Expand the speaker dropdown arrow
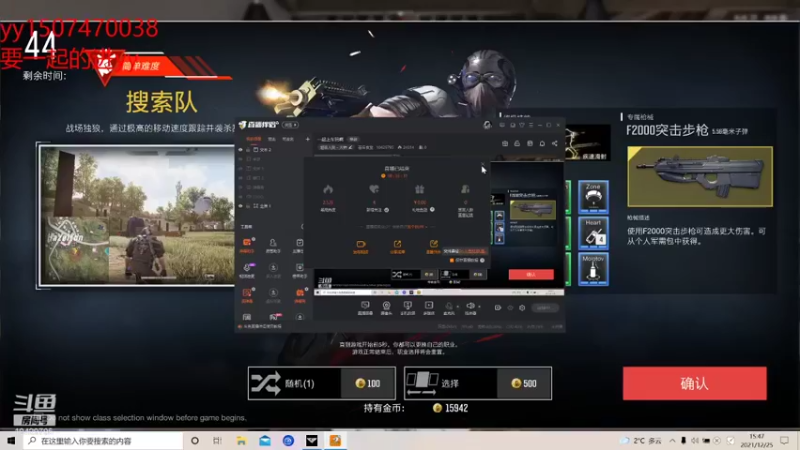Viewport: 800px width, 450px height. tap(479, 307)
